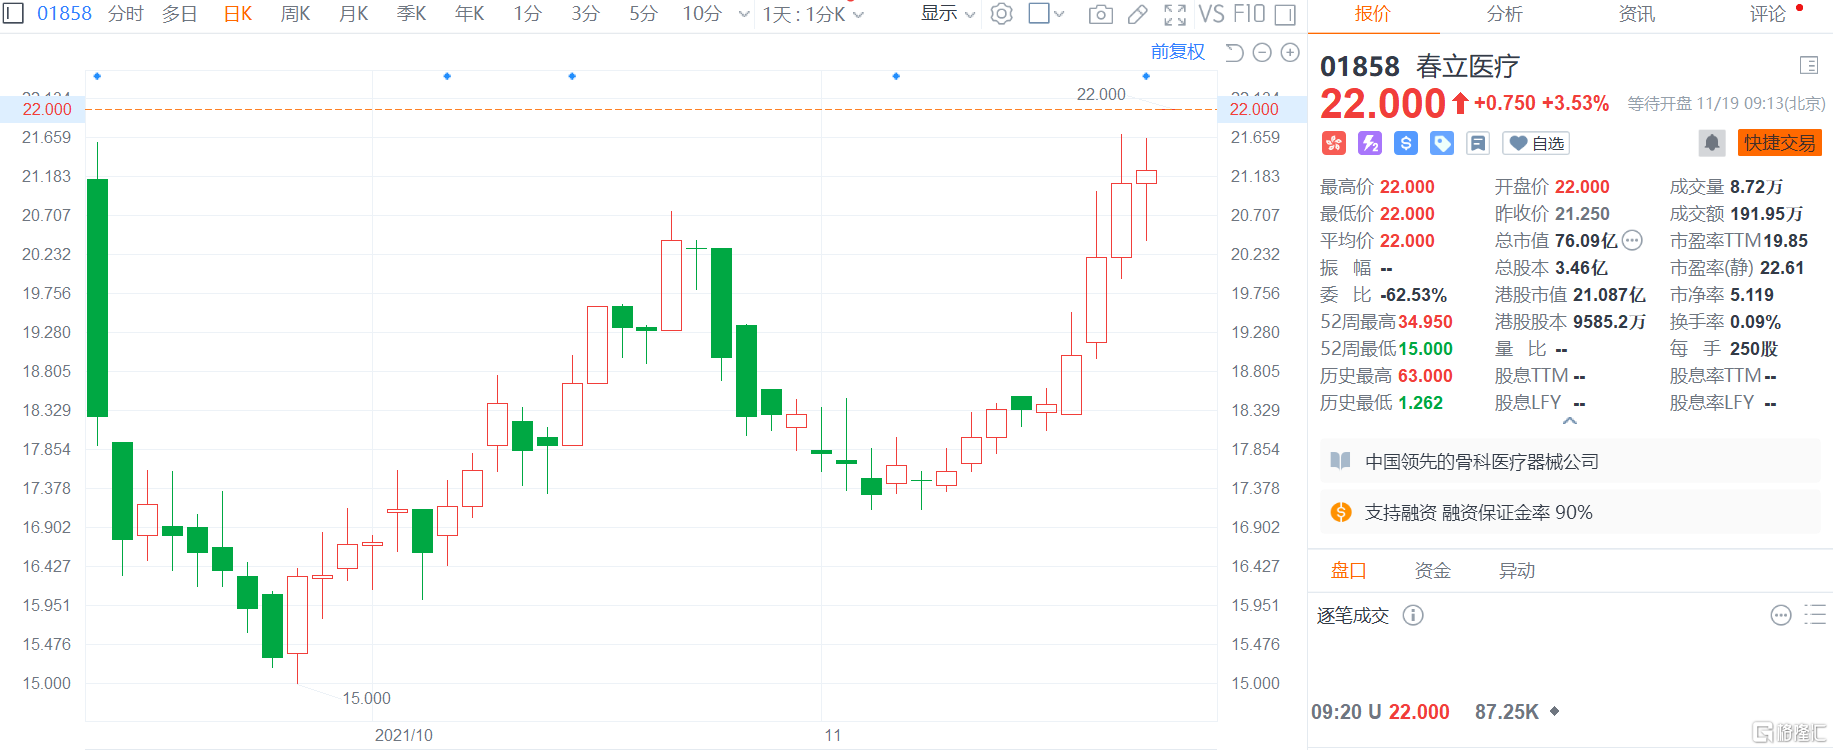Click info icon beside 逐笔成交

click(x=1413, y=615)
